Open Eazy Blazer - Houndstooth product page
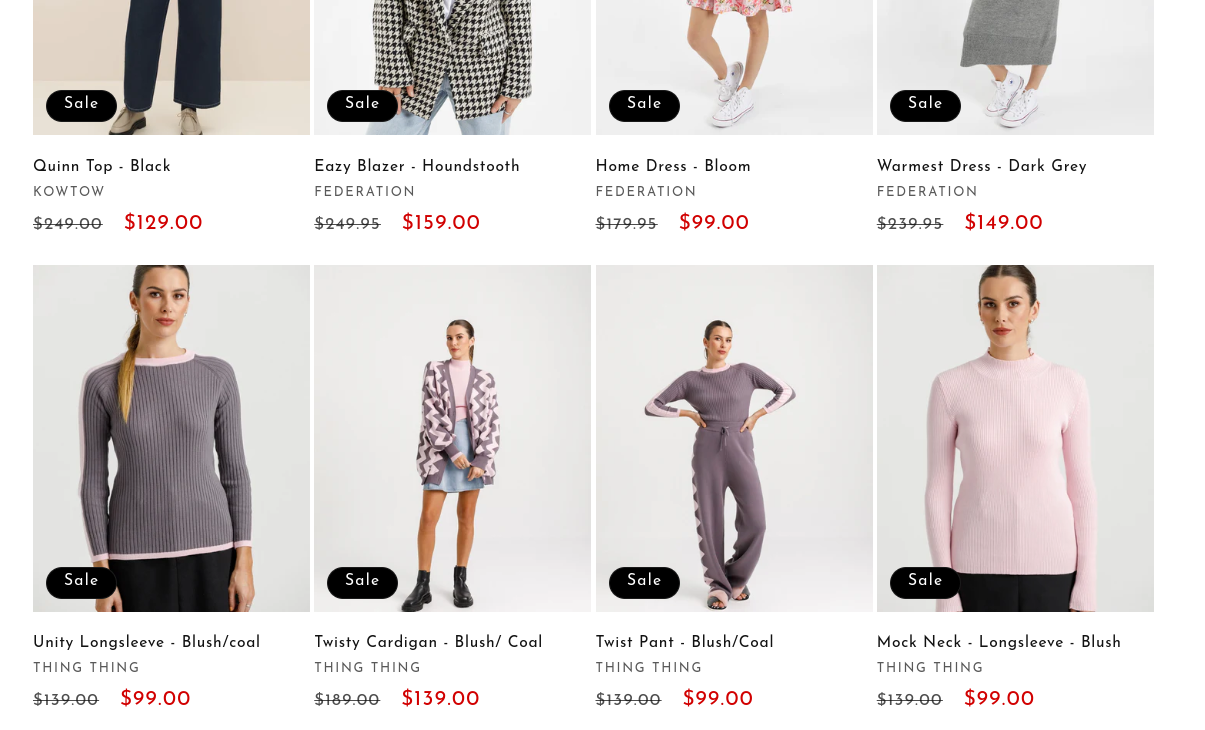Screen dimensions: 1205x730 [417, 167]
